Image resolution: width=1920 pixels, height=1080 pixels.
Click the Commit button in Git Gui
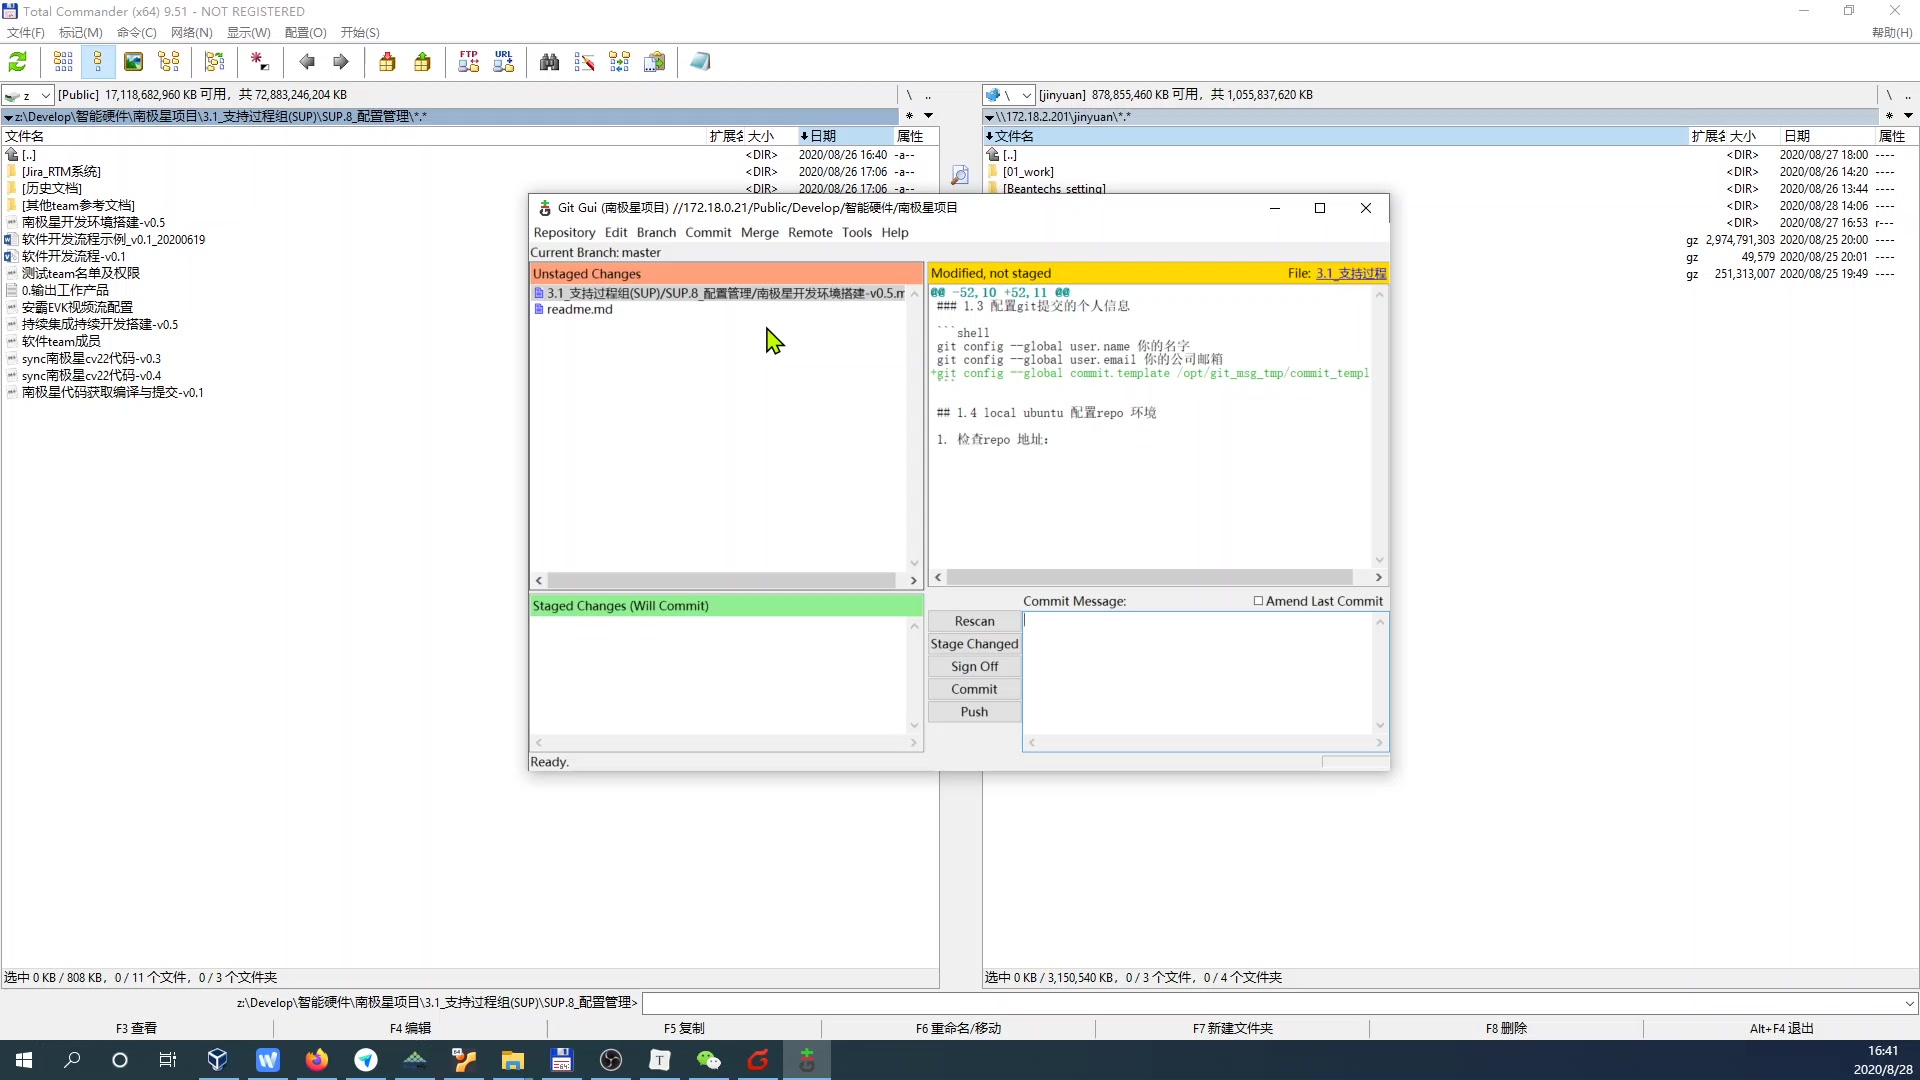coord(975,688)
